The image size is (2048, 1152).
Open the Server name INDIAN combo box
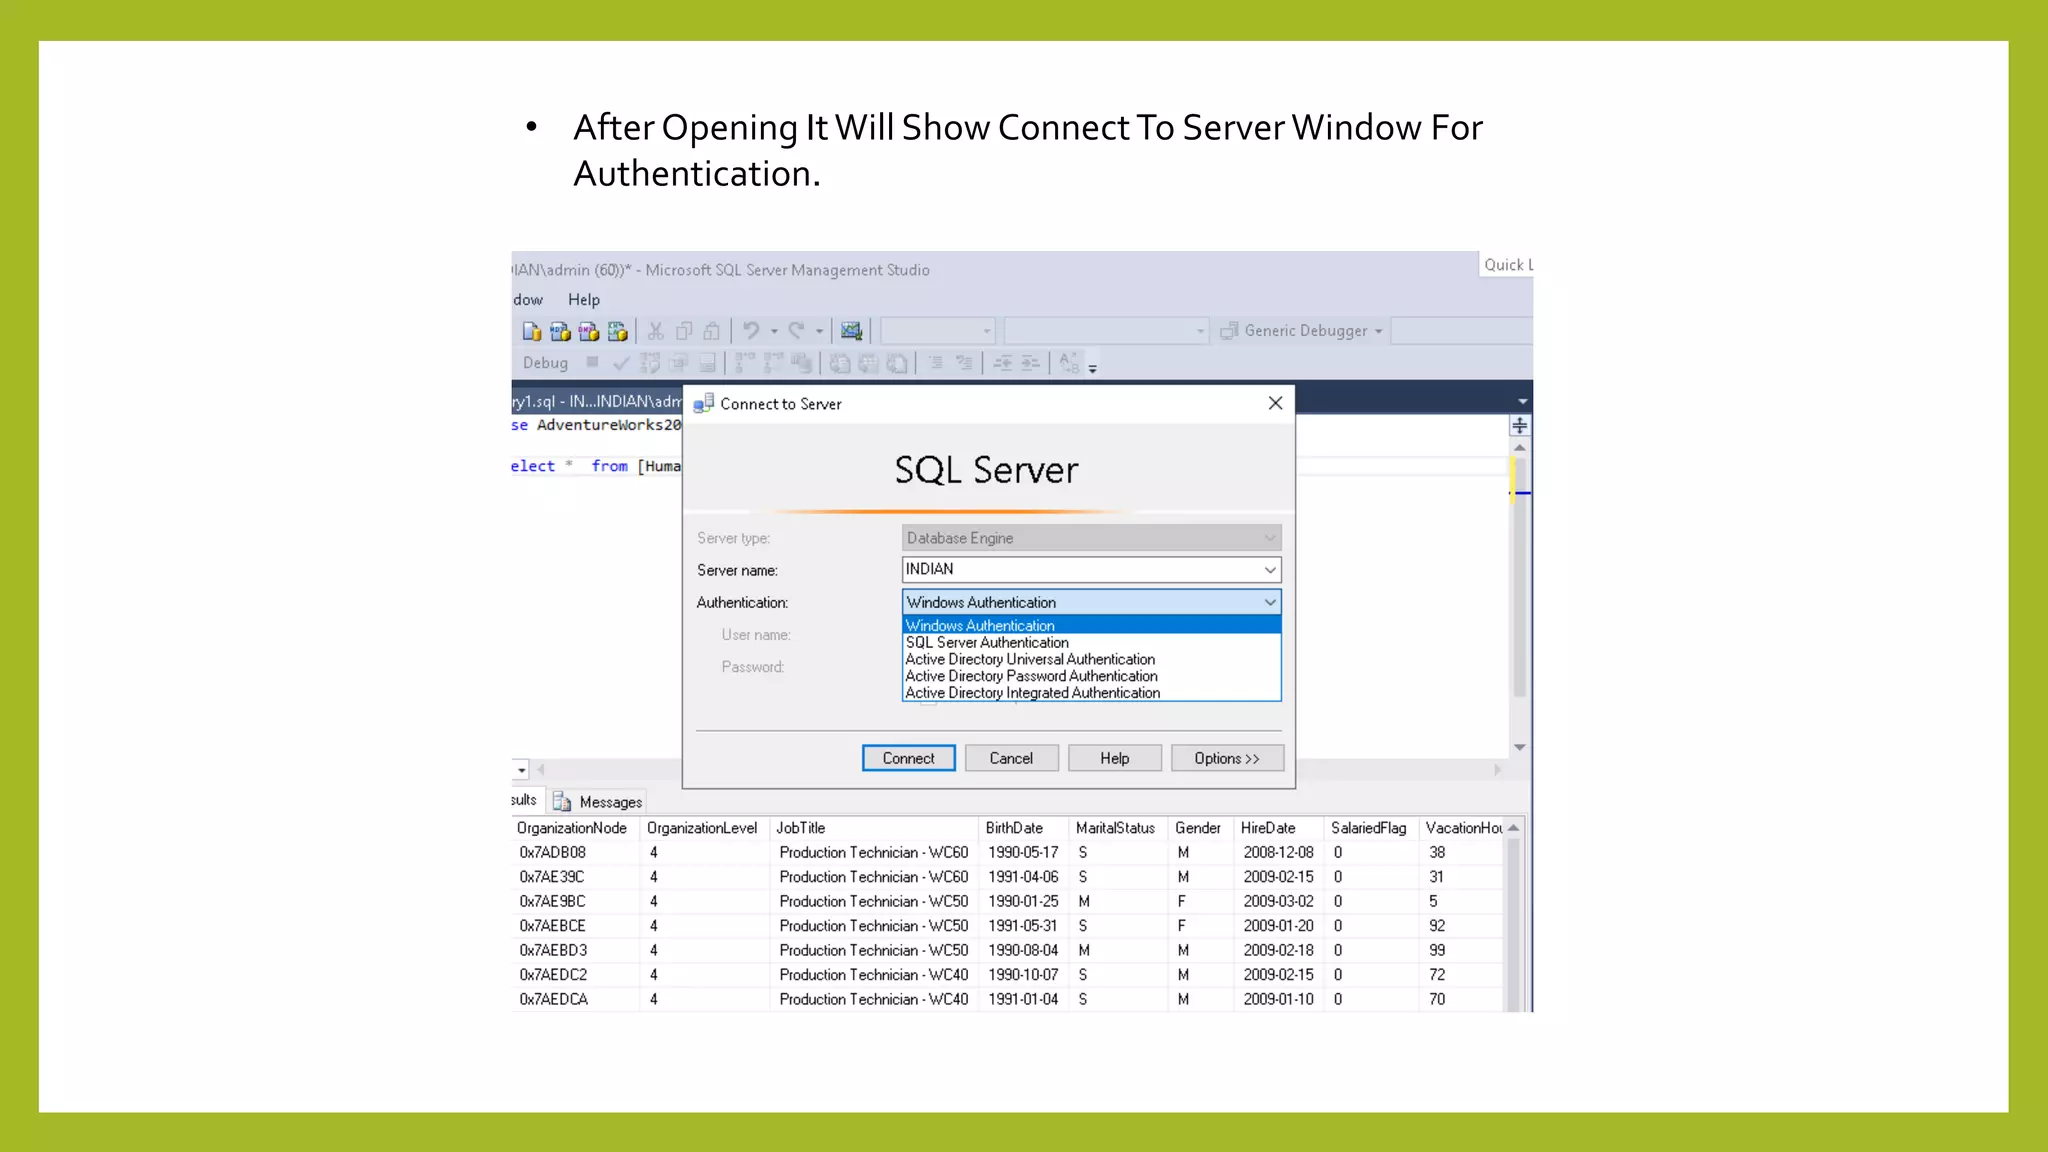click(x=1091, y=569)
